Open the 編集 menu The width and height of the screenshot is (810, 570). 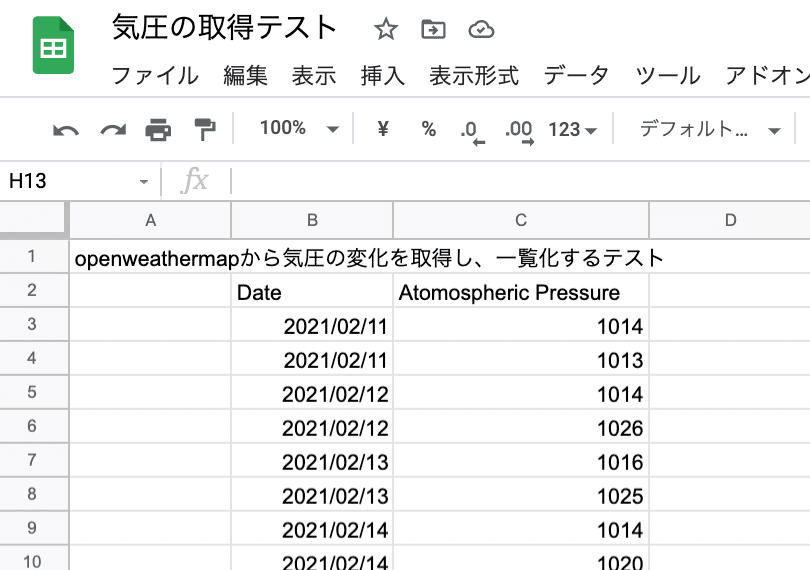(245, 75)
